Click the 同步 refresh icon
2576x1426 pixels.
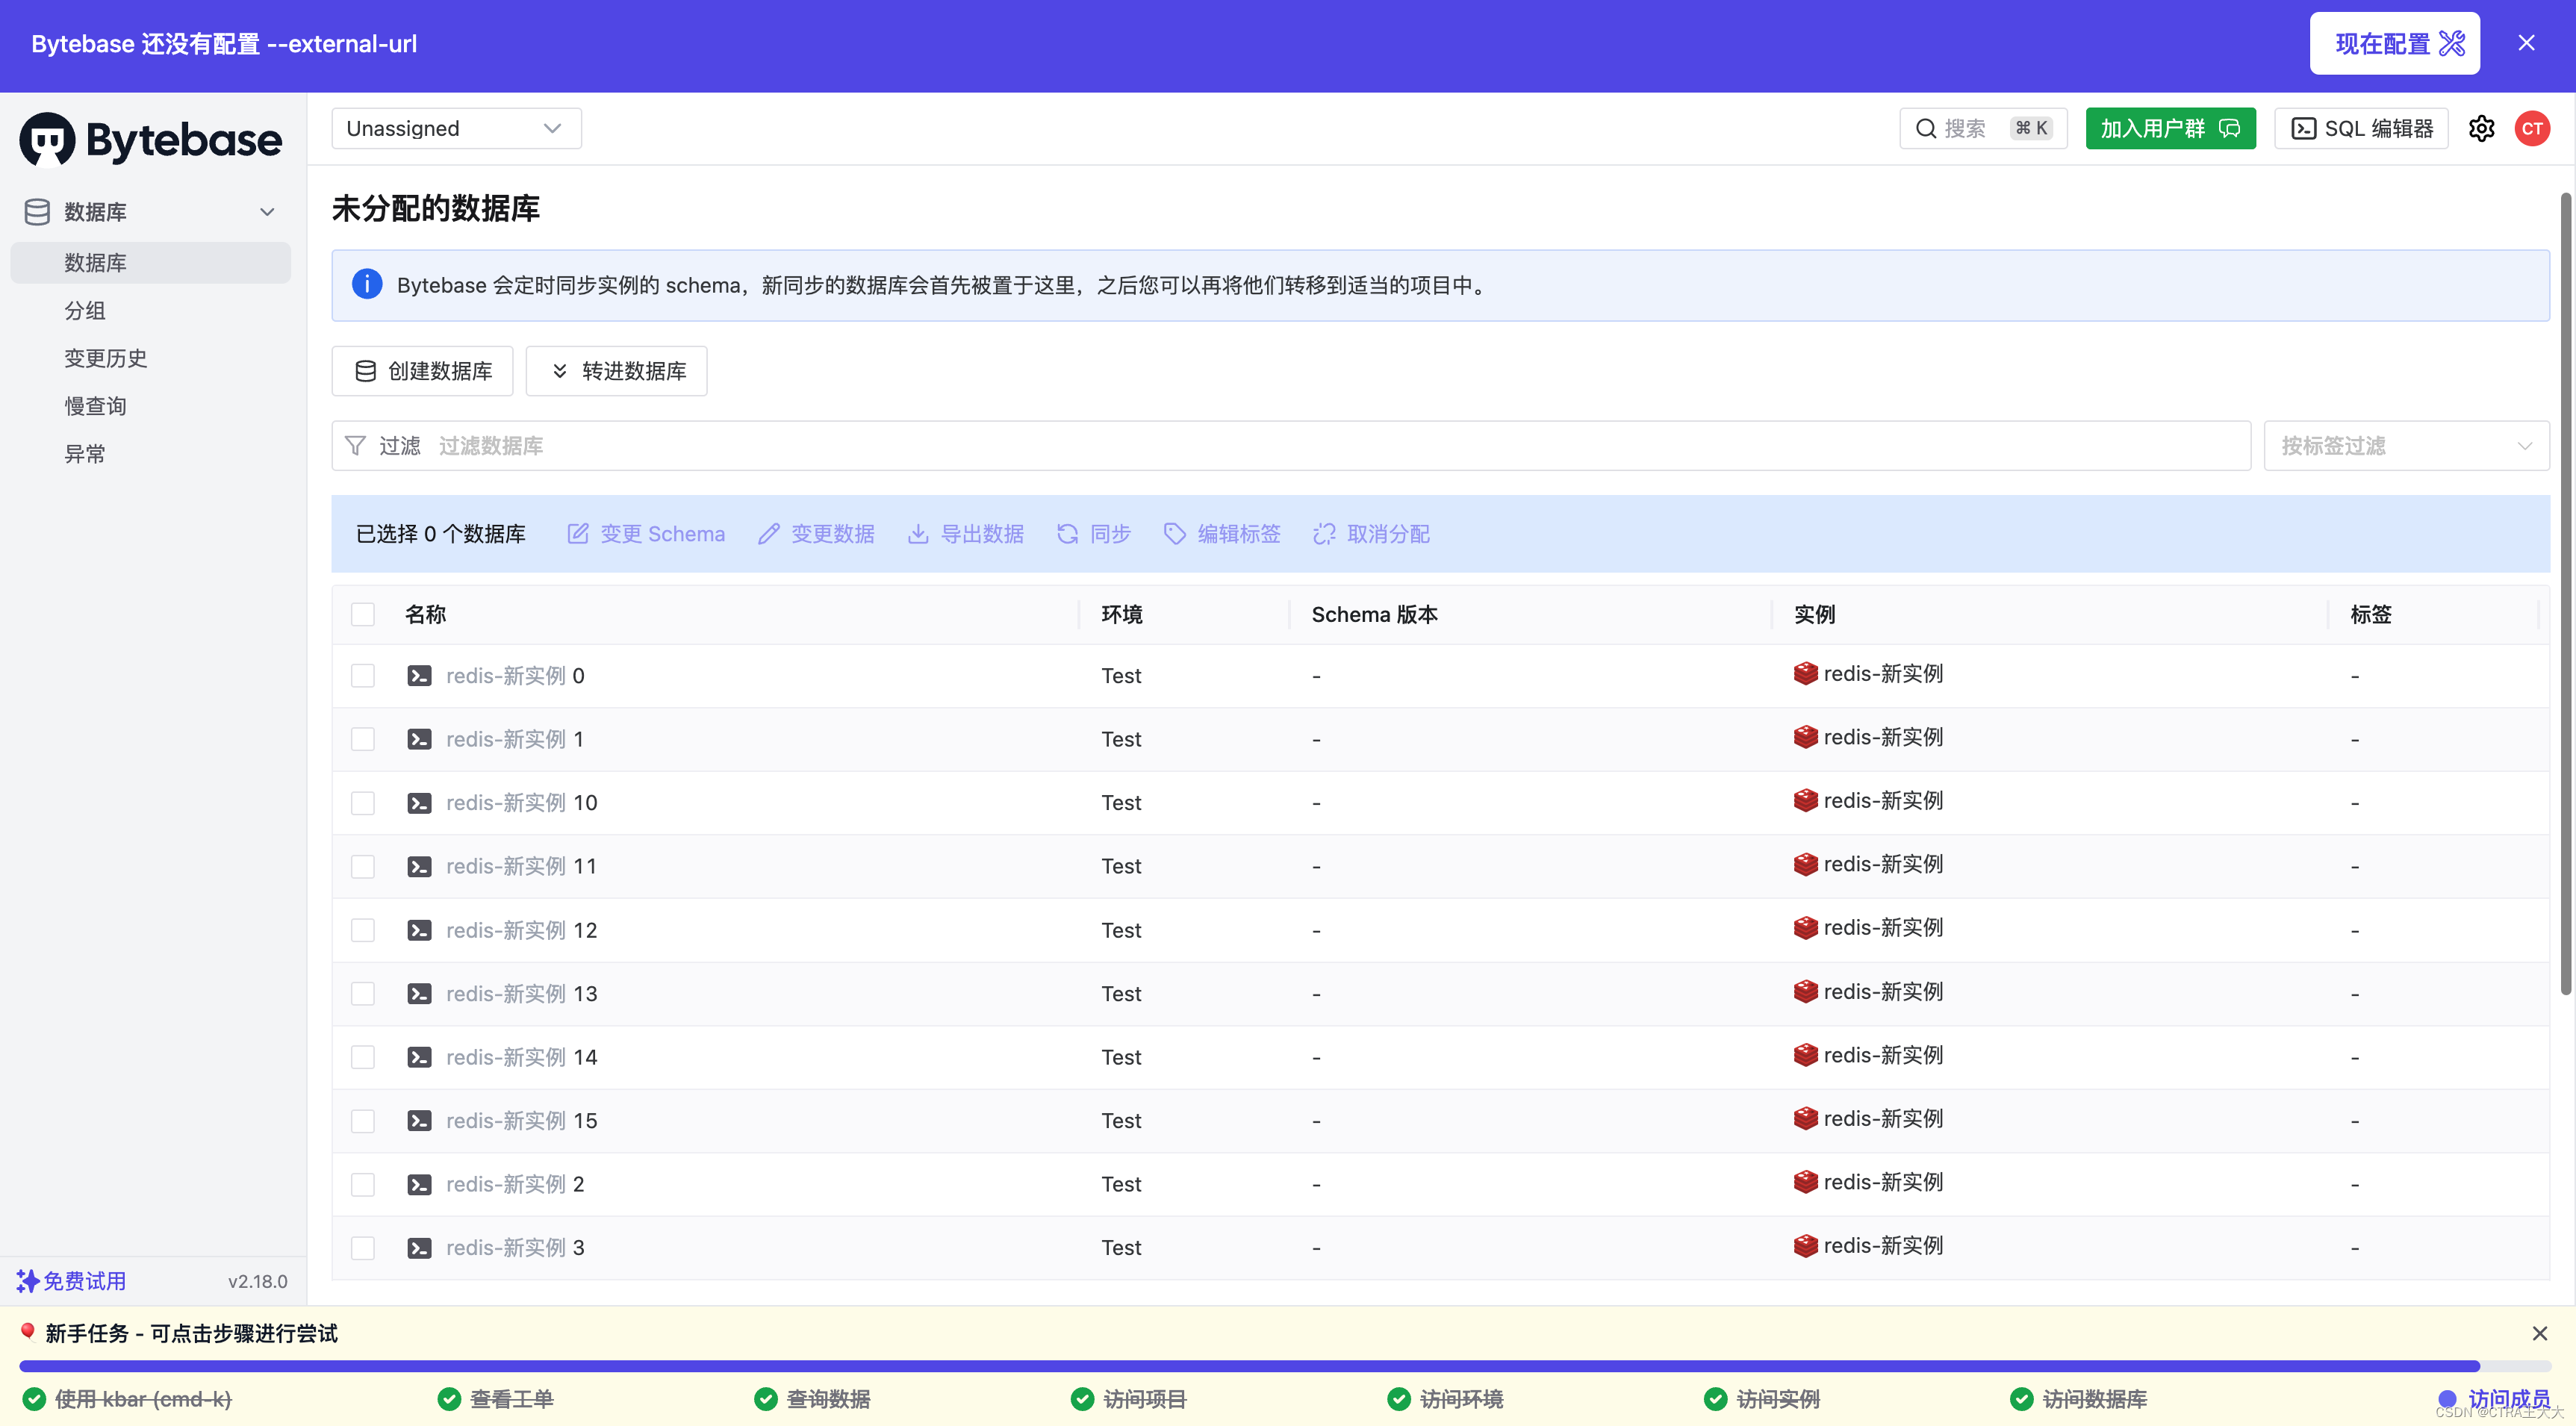click(1067, 533)
